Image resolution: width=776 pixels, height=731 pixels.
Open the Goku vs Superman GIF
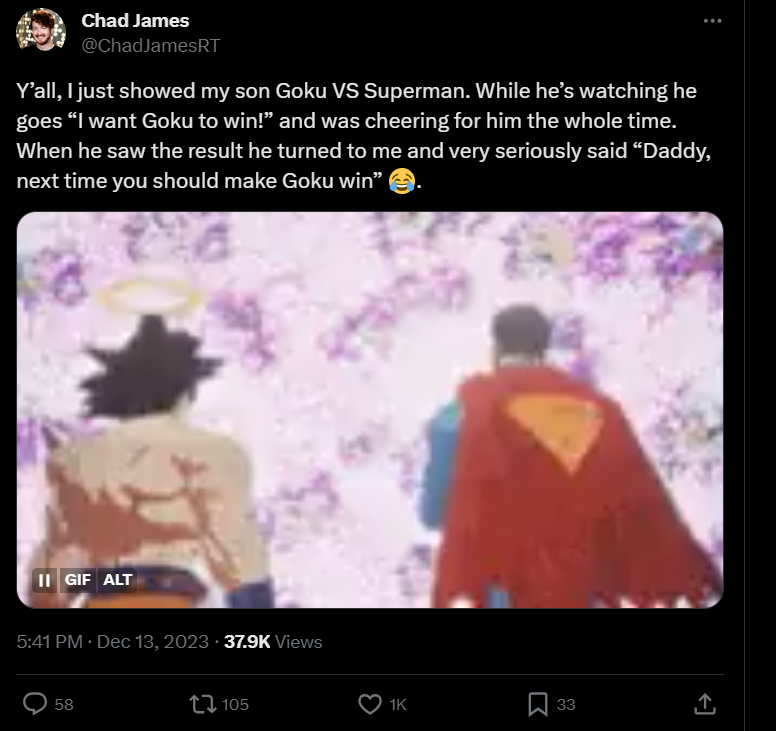(370, 410)
